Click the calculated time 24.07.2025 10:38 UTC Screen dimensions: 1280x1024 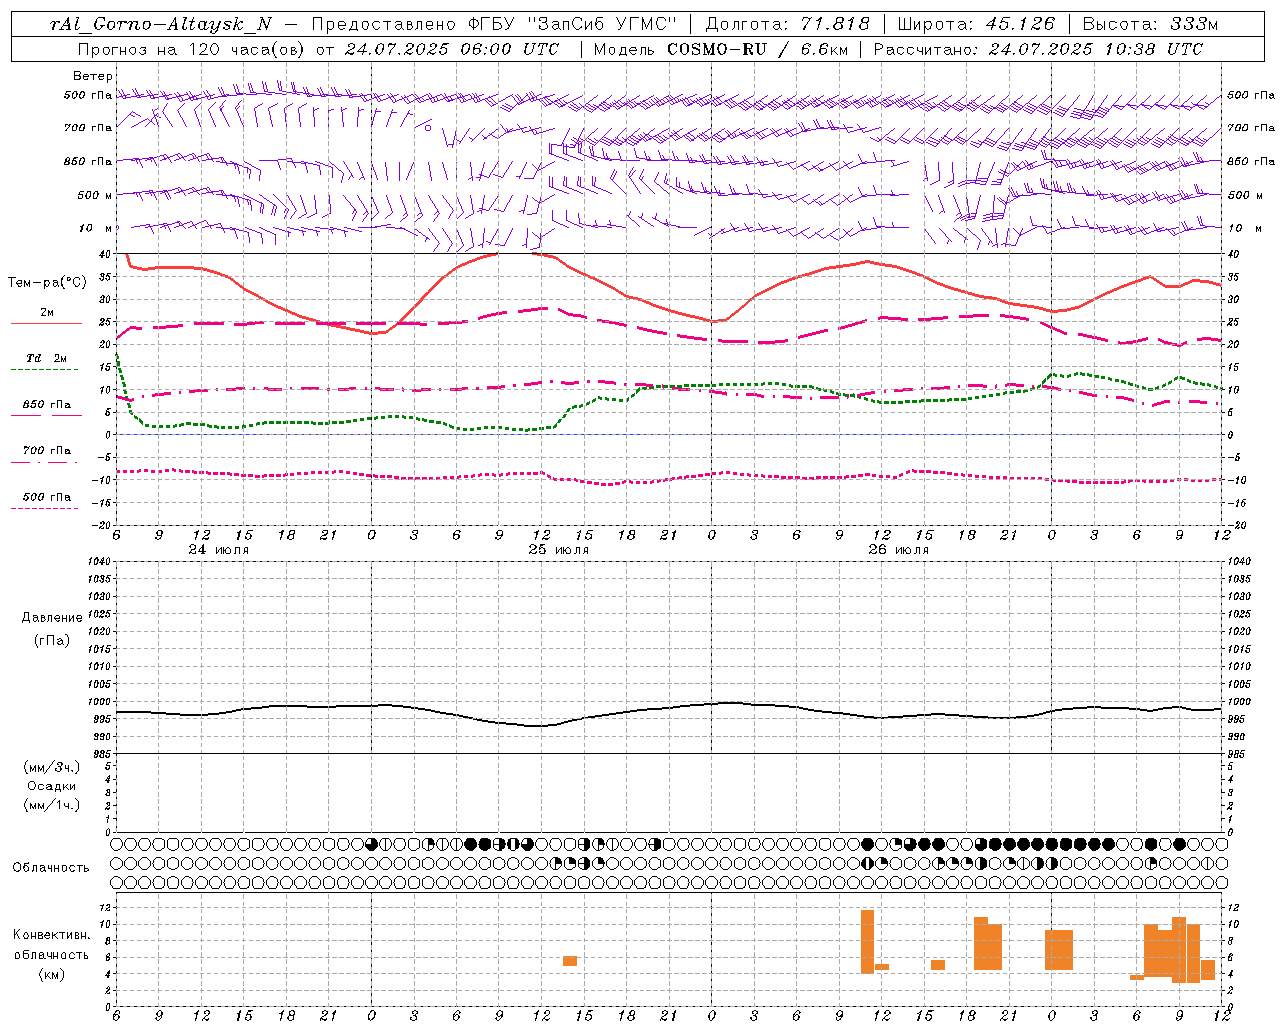[x=1096, y=49]
